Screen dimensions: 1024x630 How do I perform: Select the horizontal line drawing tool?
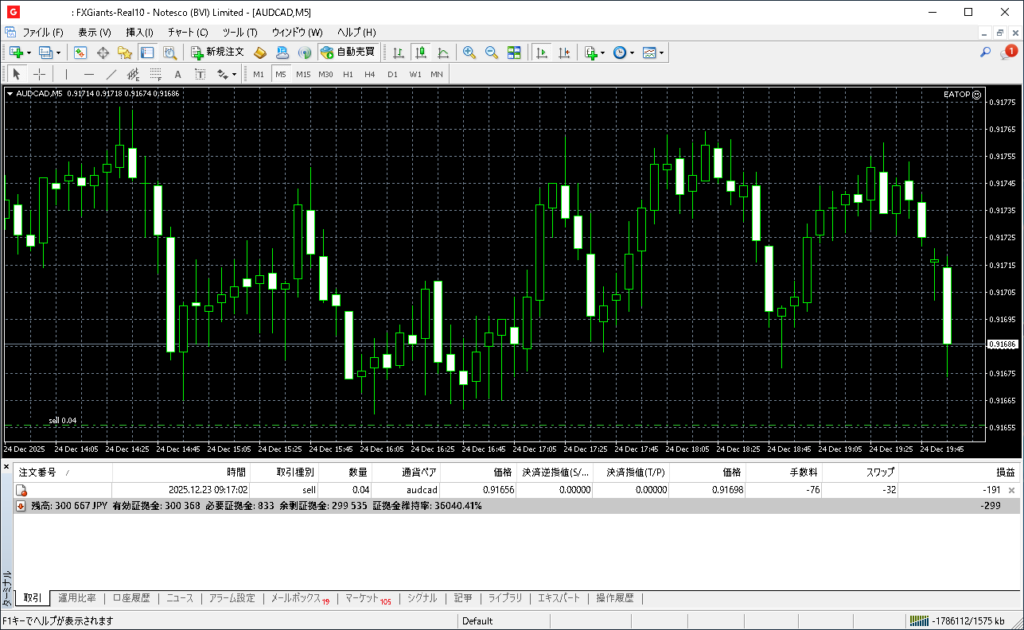point(88,74)
